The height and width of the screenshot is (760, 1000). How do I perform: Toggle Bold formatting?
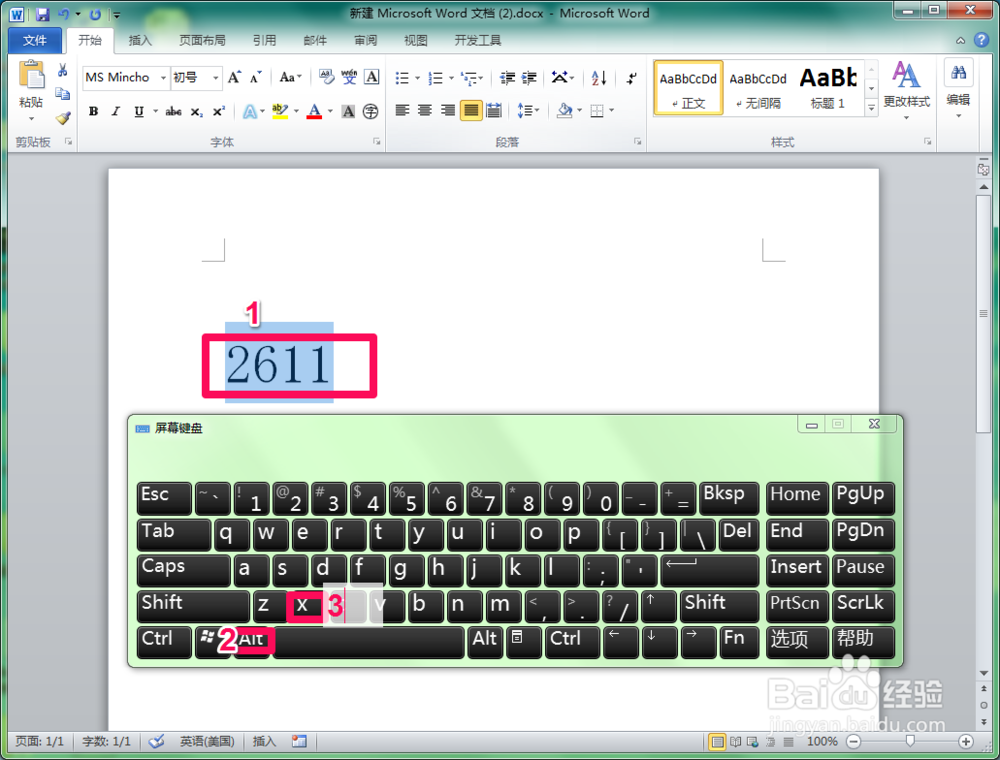coord(94,112)
